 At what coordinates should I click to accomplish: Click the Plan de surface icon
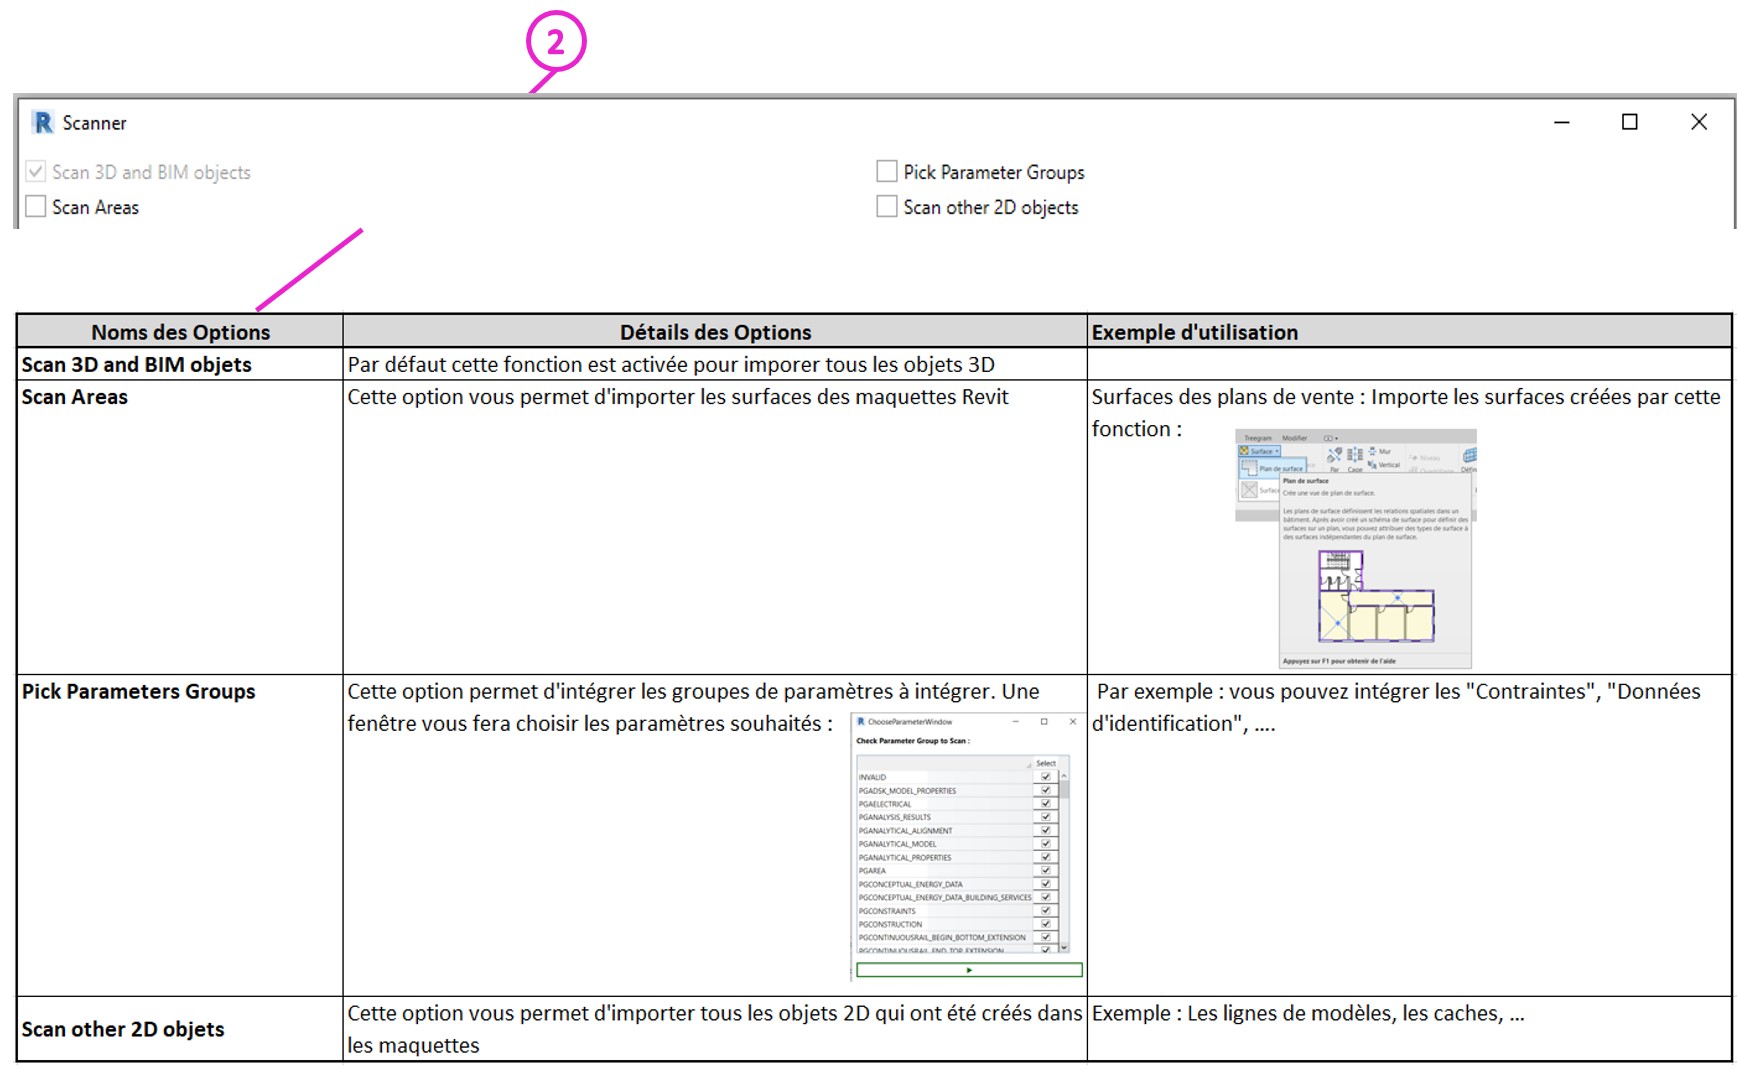pos(1250,468)
